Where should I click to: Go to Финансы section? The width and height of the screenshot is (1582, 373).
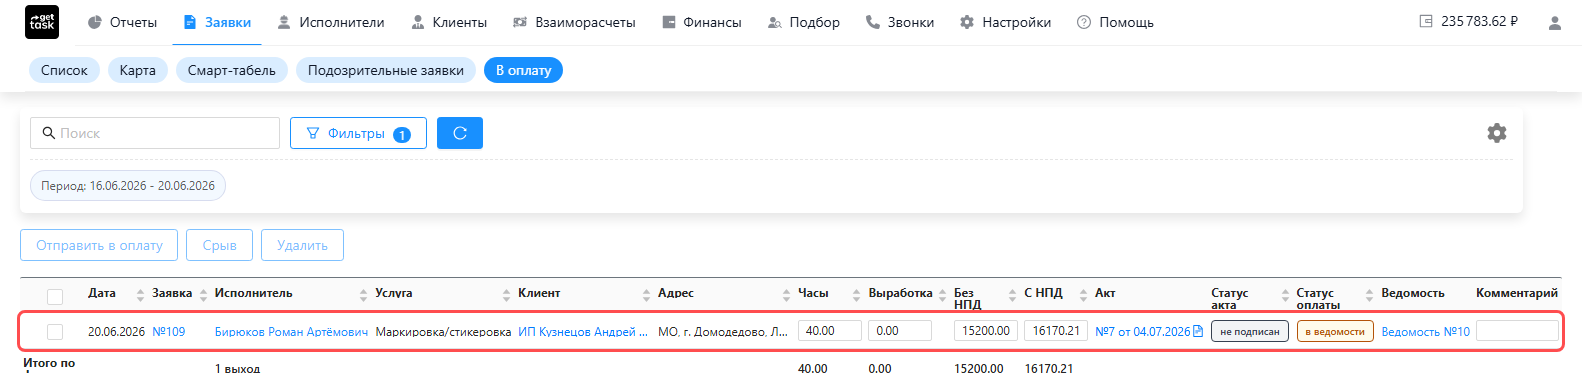coord(702,22)
